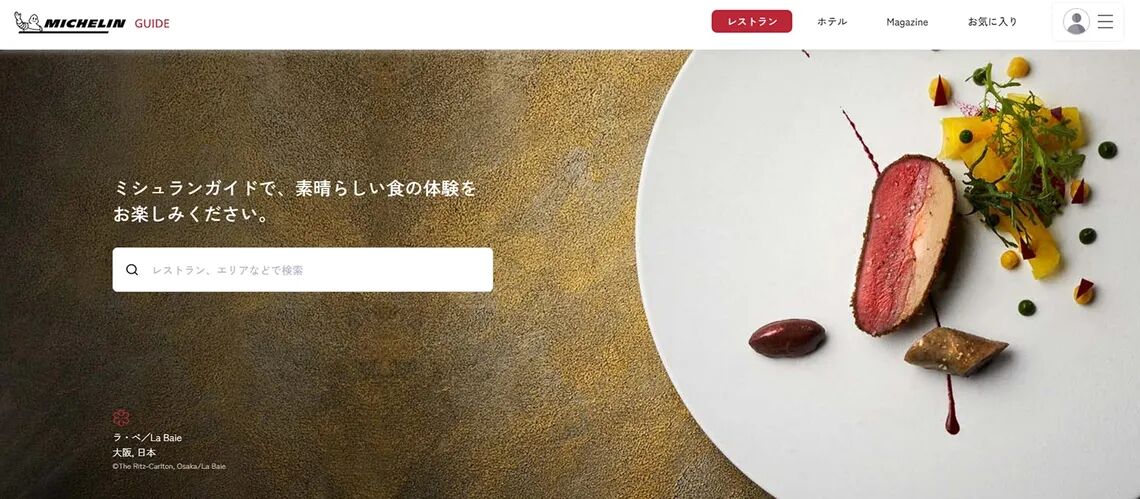
Task: Open the user account avatar icon
Action: click(x=1076, y=22)
